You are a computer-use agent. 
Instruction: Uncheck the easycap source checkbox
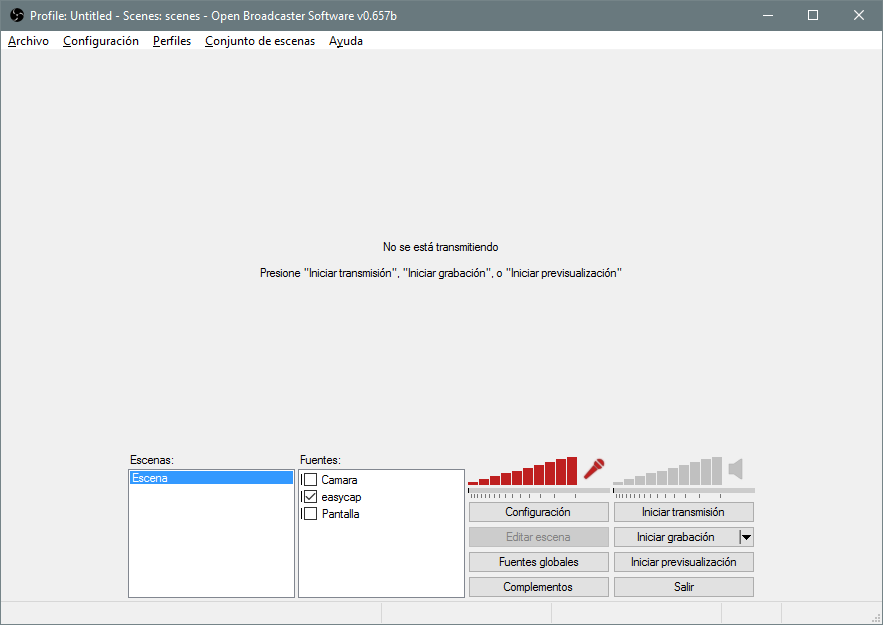[310, 497]
